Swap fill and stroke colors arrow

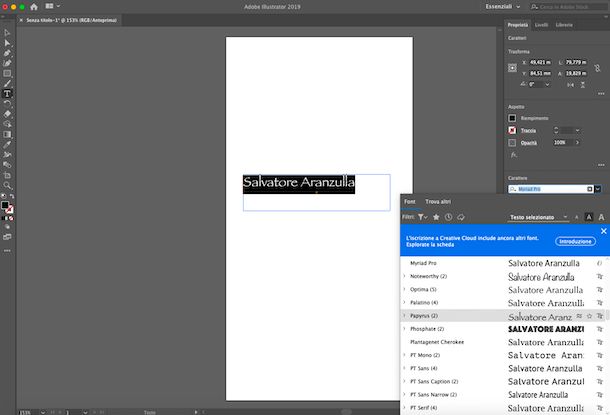[12, 196]
